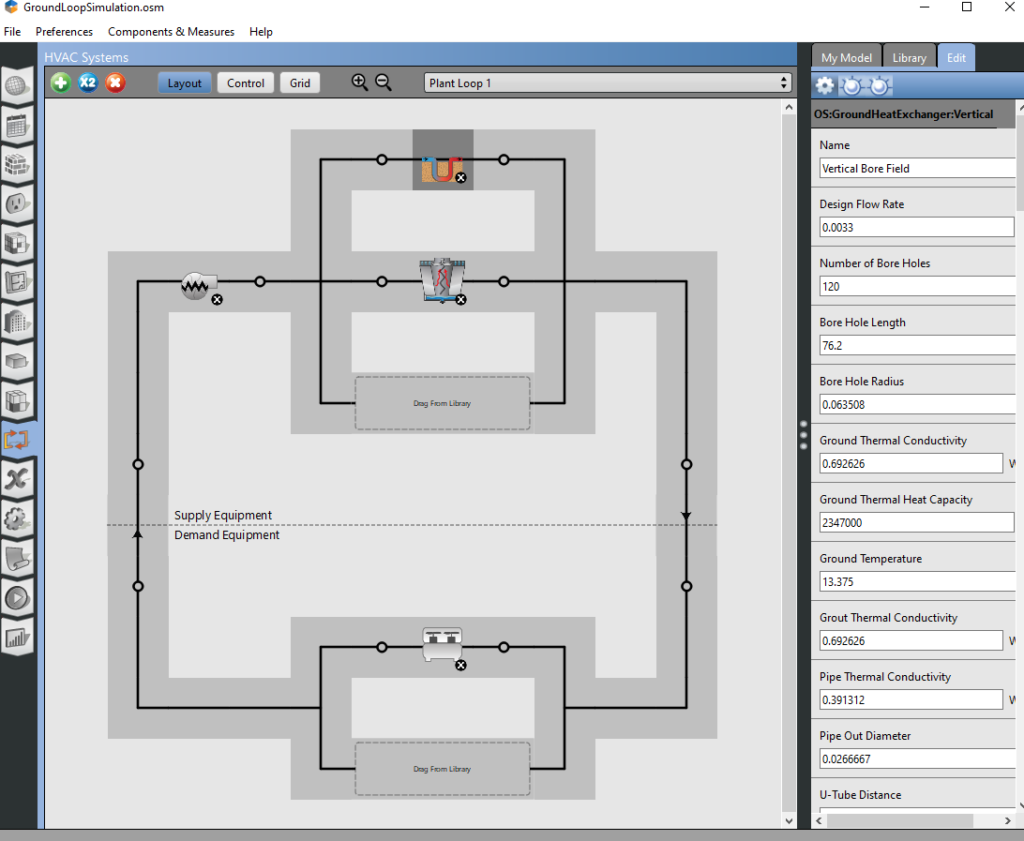Open the Simulation Settings gear tab
1024x841 pixels.
[x=17, y=519]
